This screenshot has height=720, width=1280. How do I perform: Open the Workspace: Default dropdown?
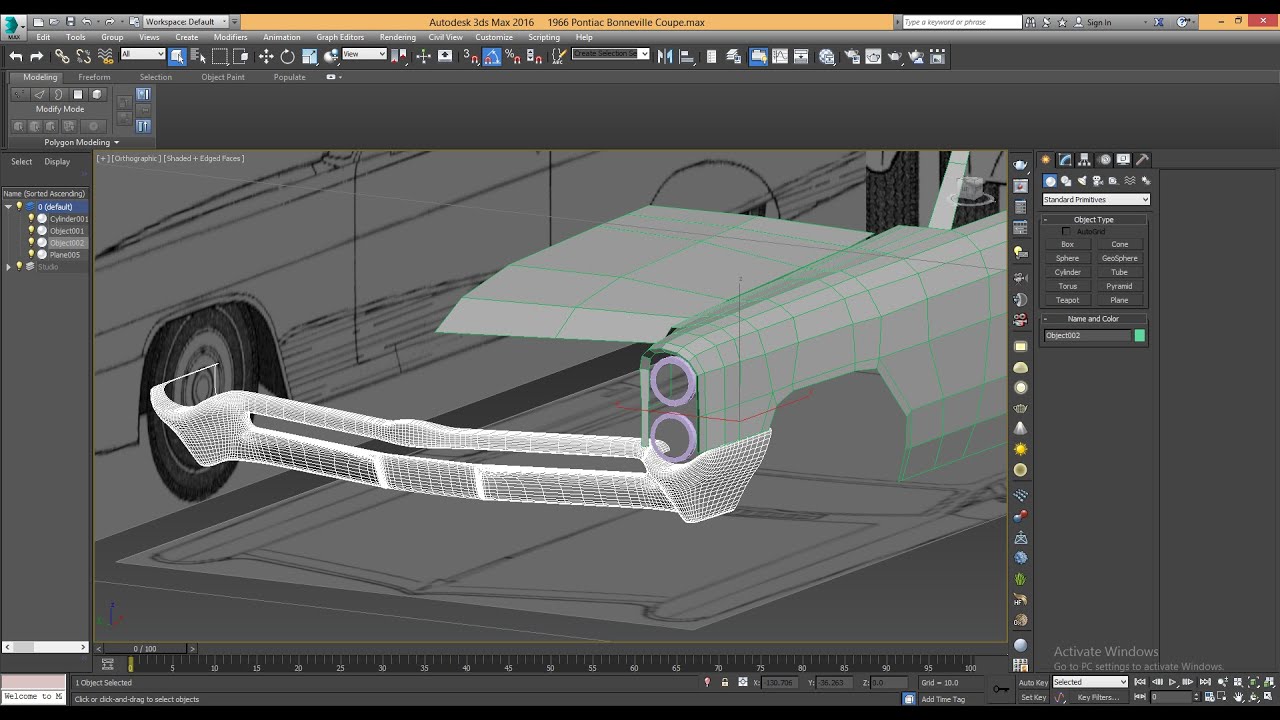[x=191, y=21]
